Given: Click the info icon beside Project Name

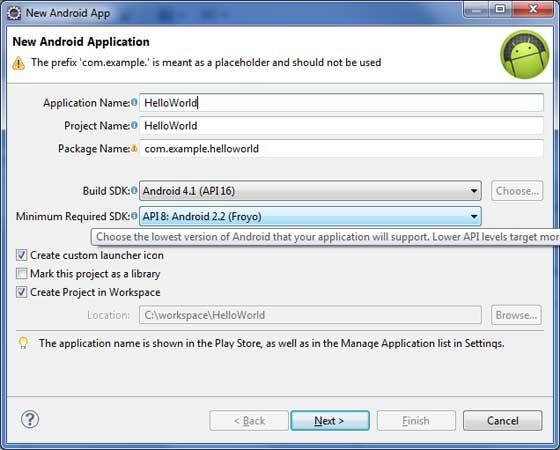Looking at the screenshot, I should point(134,125).
